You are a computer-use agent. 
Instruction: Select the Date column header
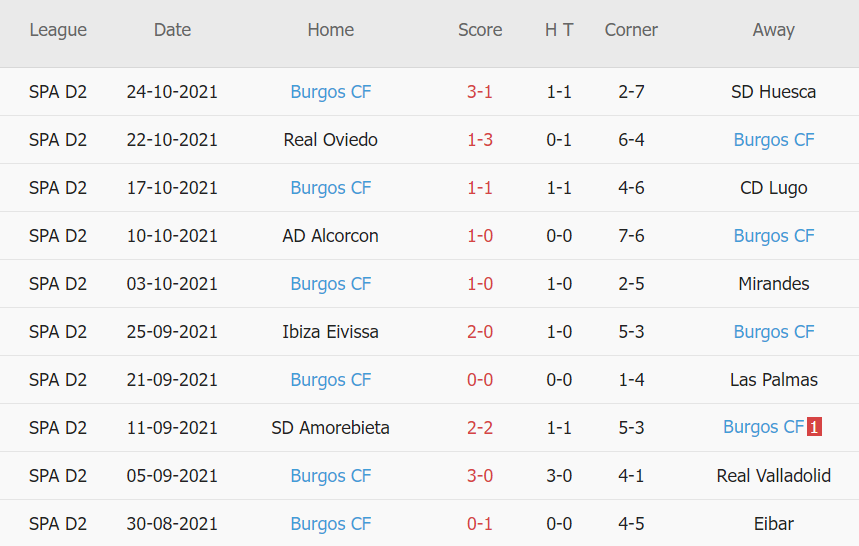pyautogui.click(x=172, y=30)
